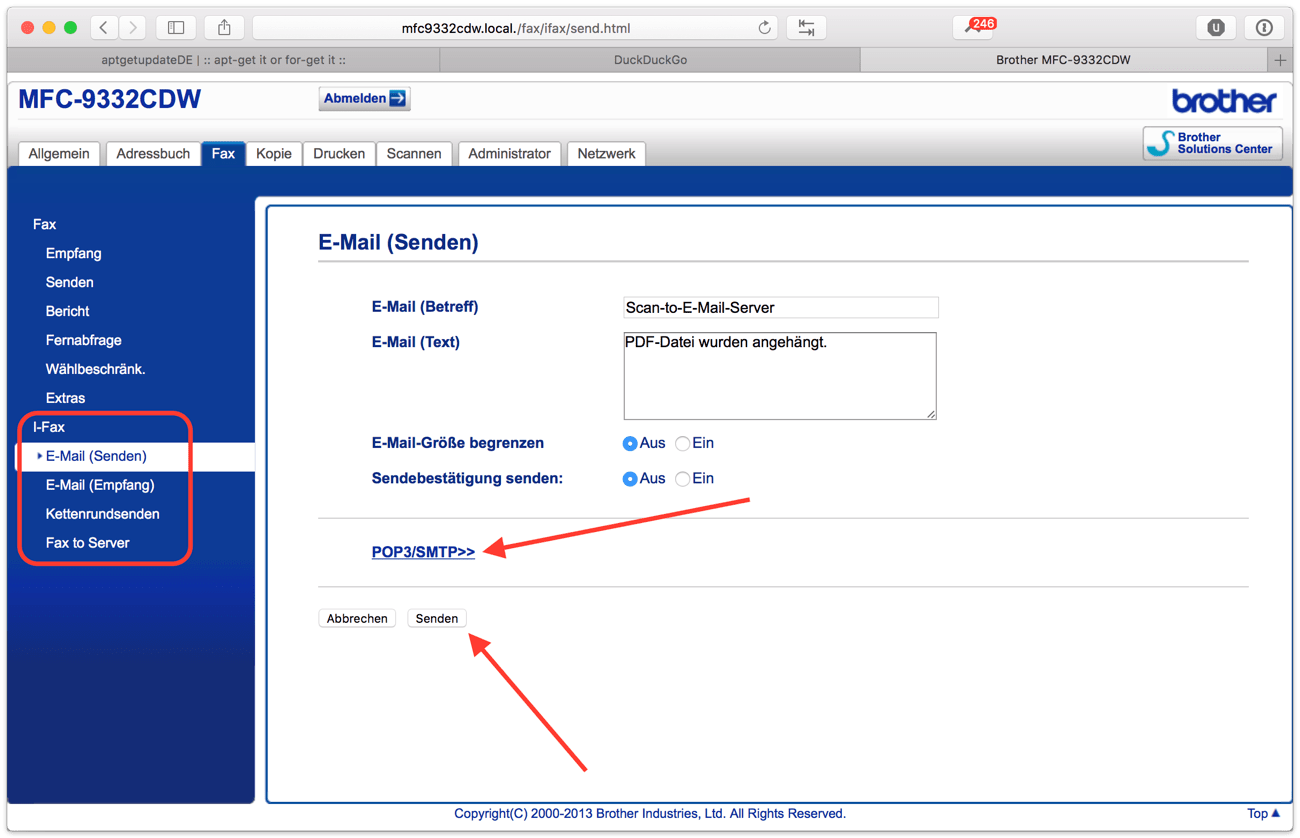Click the address bar URL field
This screenshot has height=838, width=1300.
point(516,28)
